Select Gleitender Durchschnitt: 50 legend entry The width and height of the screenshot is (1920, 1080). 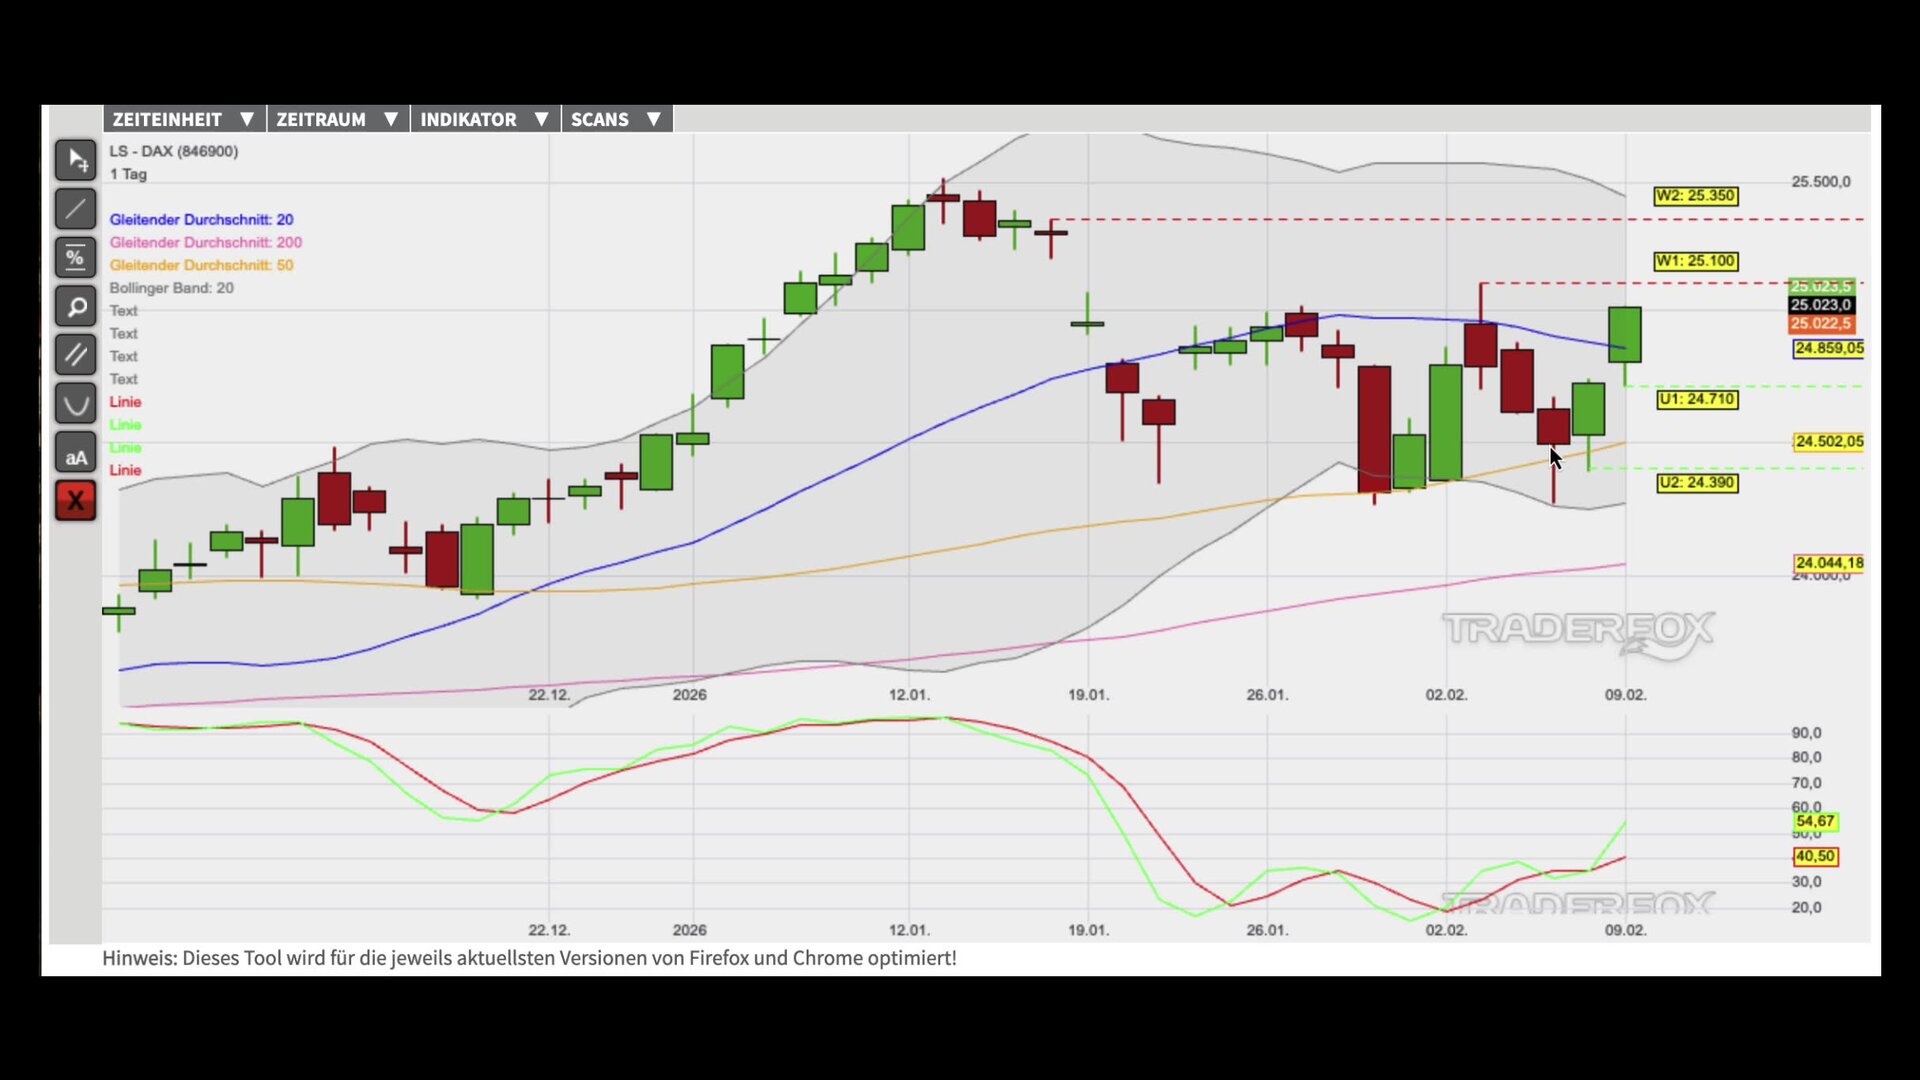(x=201, y=265)
